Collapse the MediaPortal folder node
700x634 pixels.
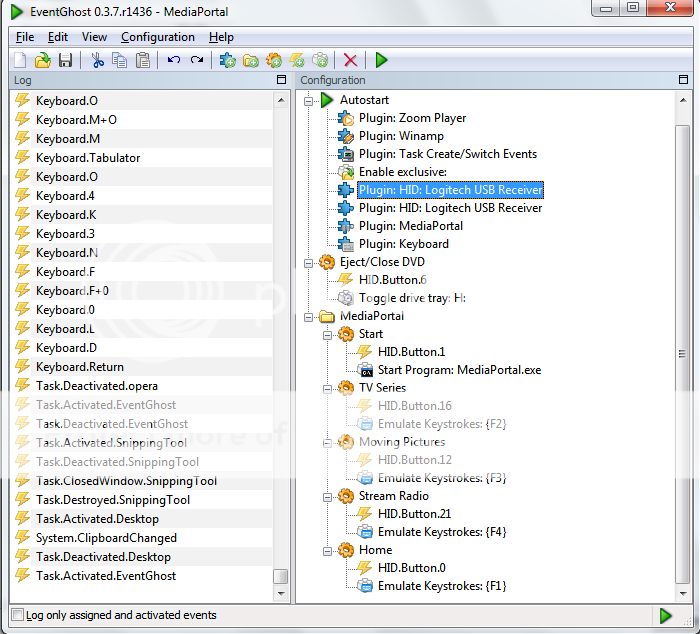(x=309, y=316)
